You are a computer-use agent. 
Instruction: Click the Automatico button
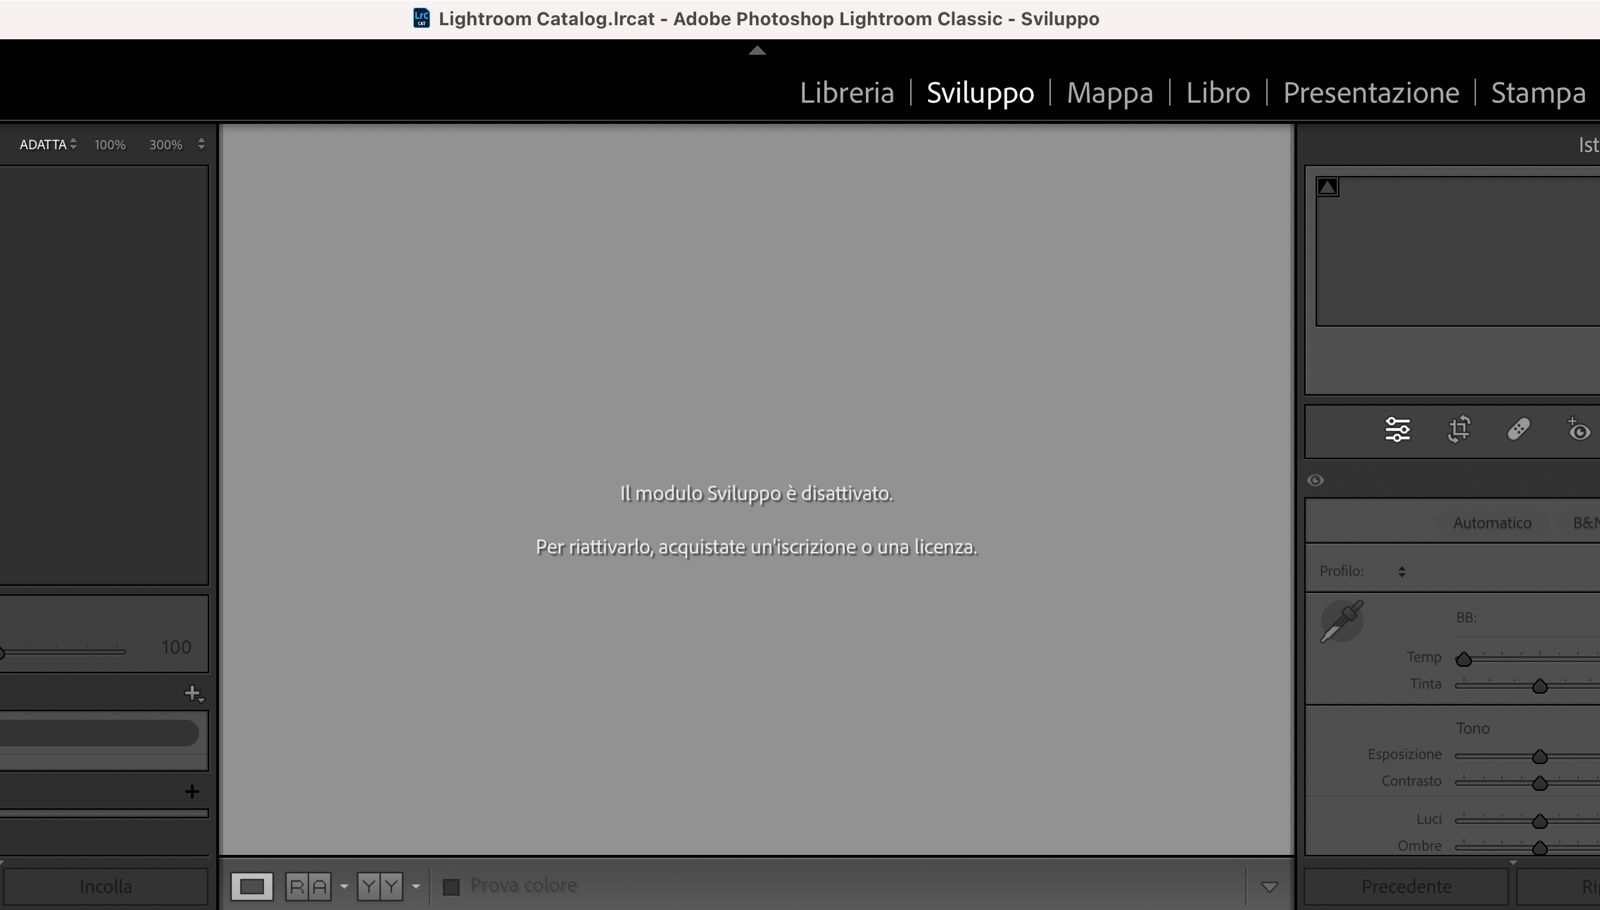(x=1492, y=523)
